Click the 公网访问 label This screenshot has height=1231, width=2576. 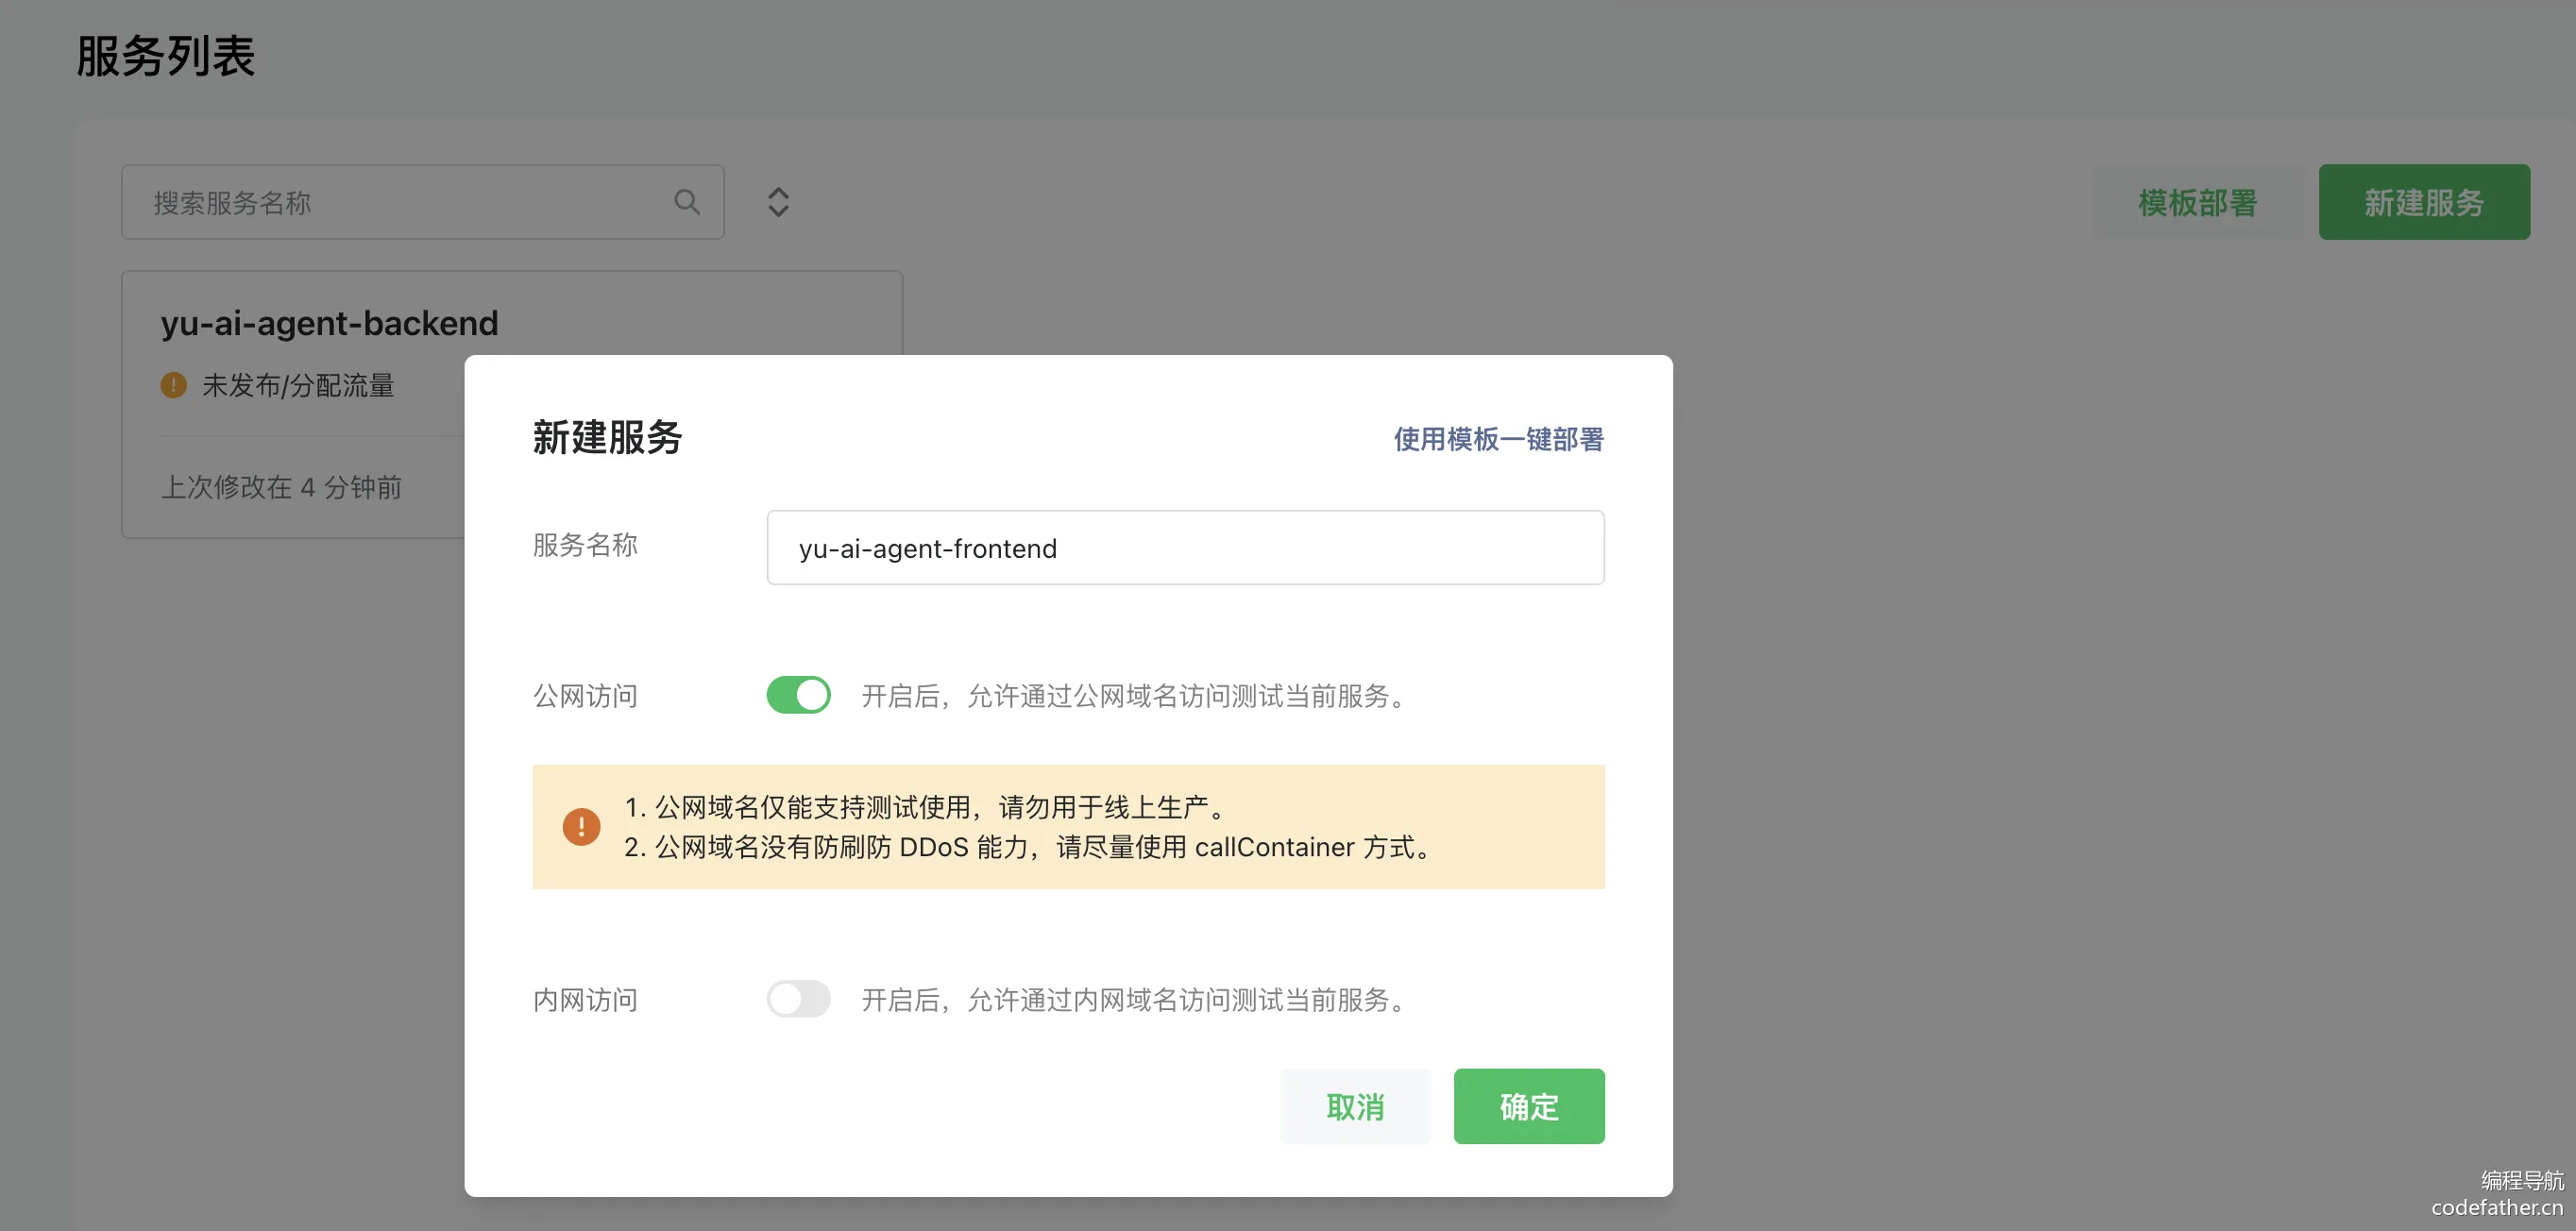585,696
